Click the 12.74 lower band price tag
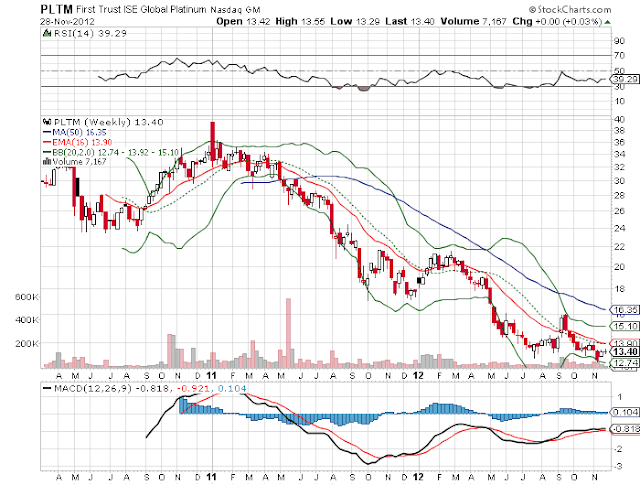 pyautogui.click(x=625, y=363)
